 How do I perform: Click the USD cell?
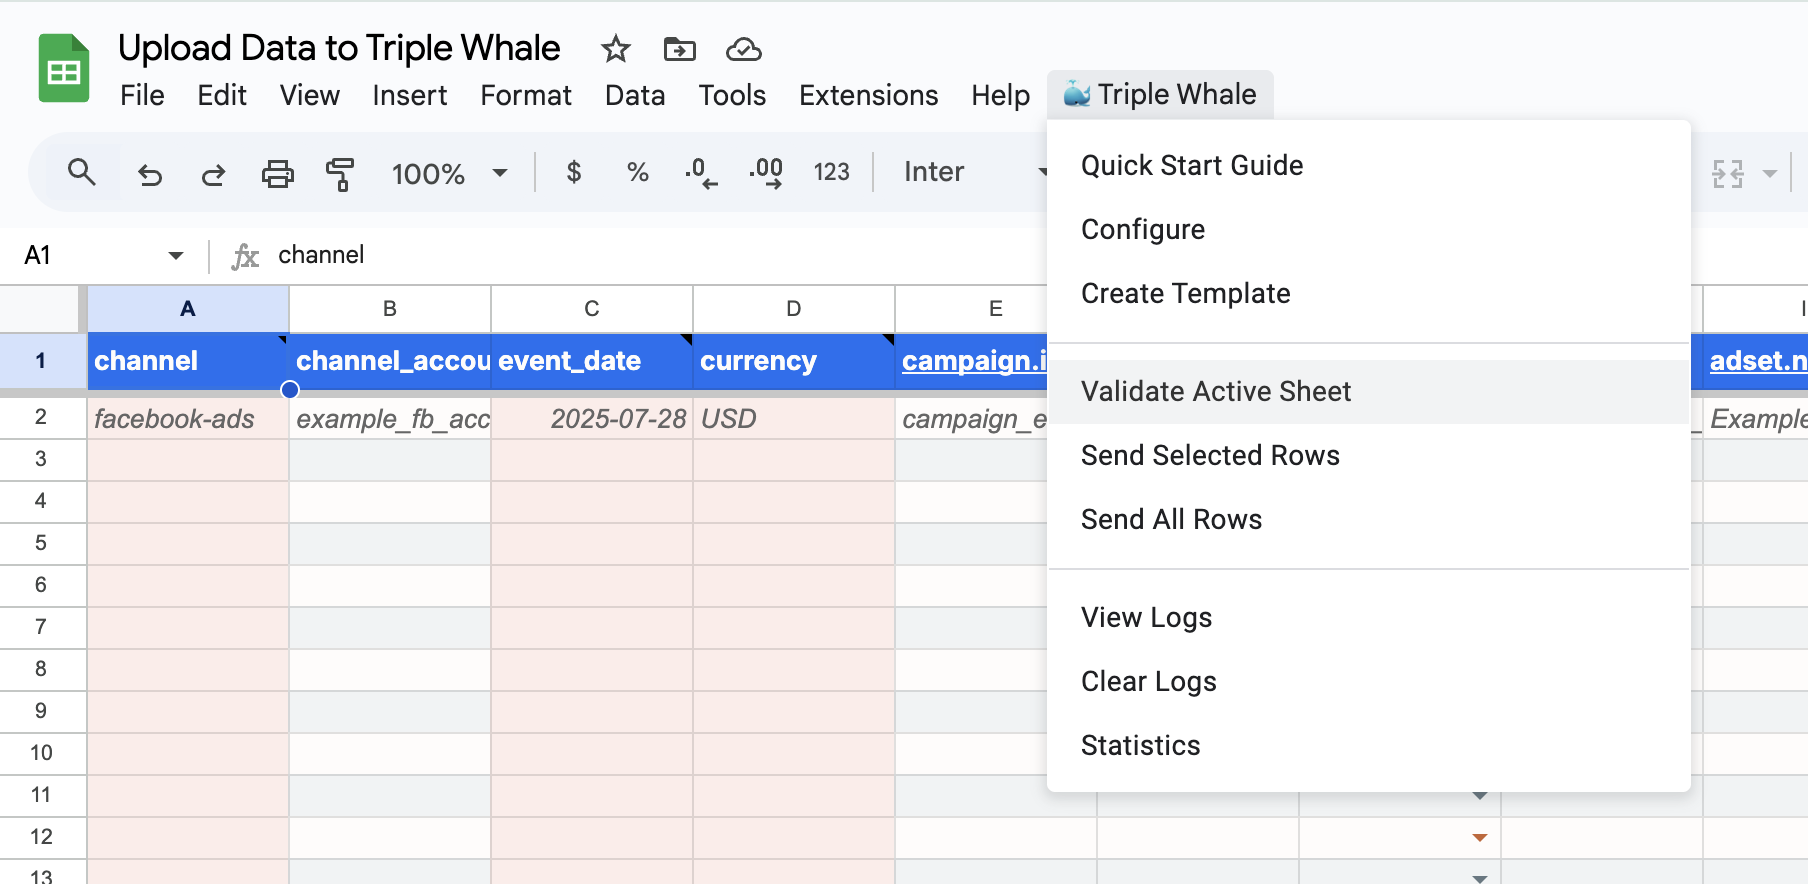tap(794, 418)
